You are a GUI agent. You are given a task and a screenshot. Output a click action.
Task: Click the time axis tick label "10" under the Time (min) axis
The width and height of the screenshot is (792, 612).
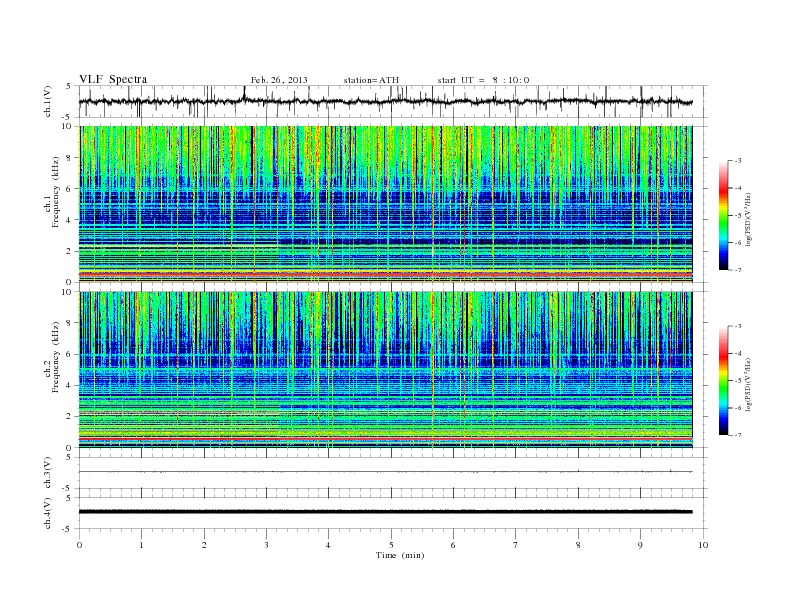pyautogui.click(x=703, y=545)
